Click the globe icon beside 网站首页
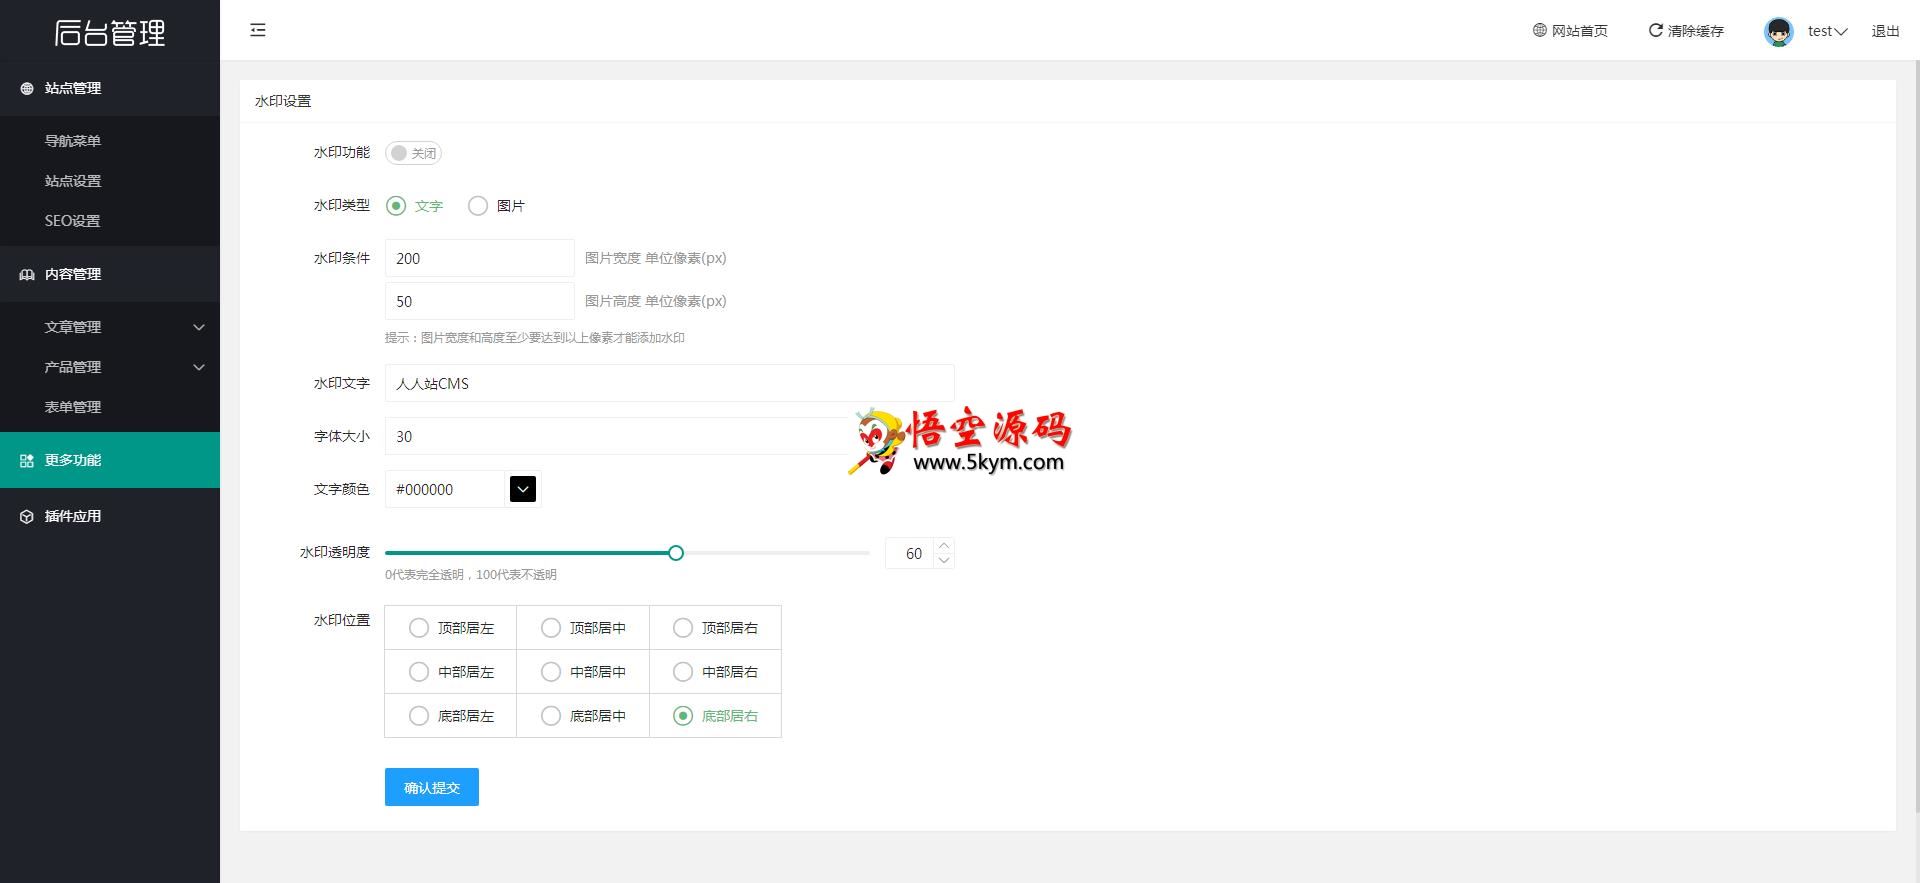The height and width of the screenshot is (883, 1920). coord(1540,30)
